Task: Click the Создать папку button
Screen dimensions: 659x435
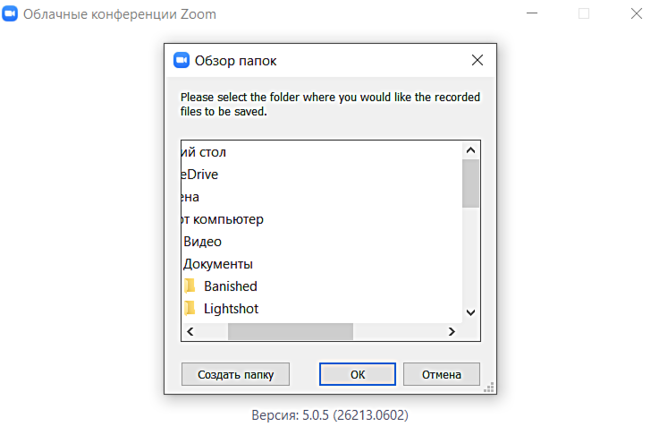Action: (235, 375)
